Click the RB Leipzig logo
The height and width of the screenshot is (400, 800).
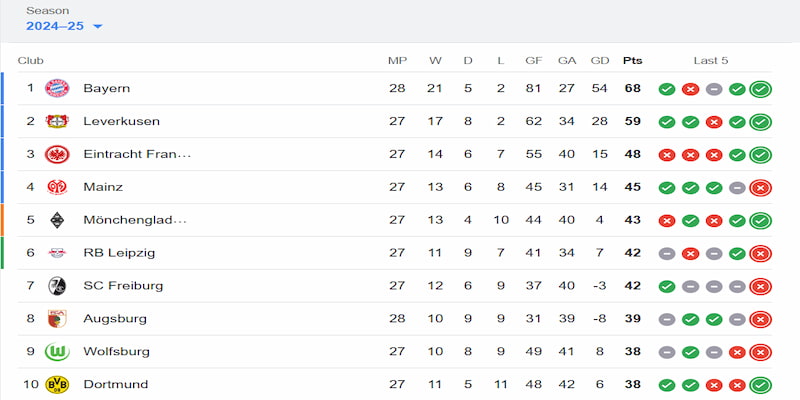click(x=57, y=253)
